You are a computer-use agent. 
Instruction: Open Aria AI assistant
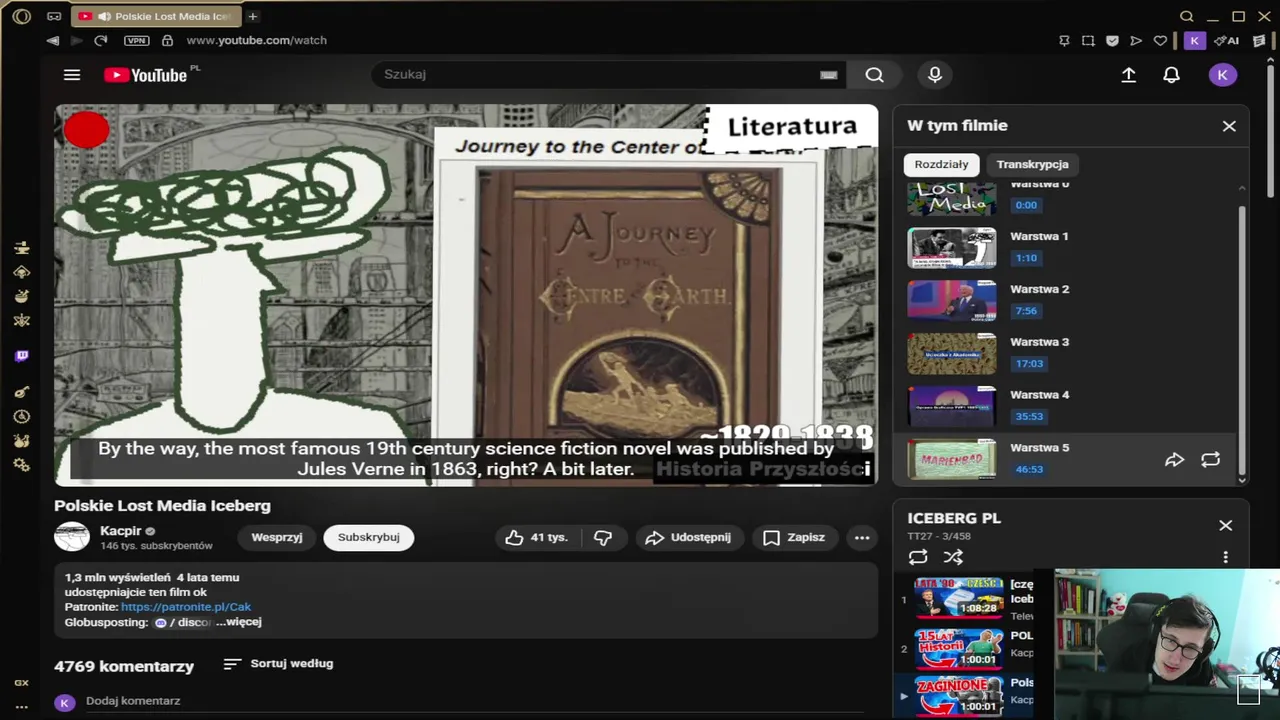pos(1226,41)
